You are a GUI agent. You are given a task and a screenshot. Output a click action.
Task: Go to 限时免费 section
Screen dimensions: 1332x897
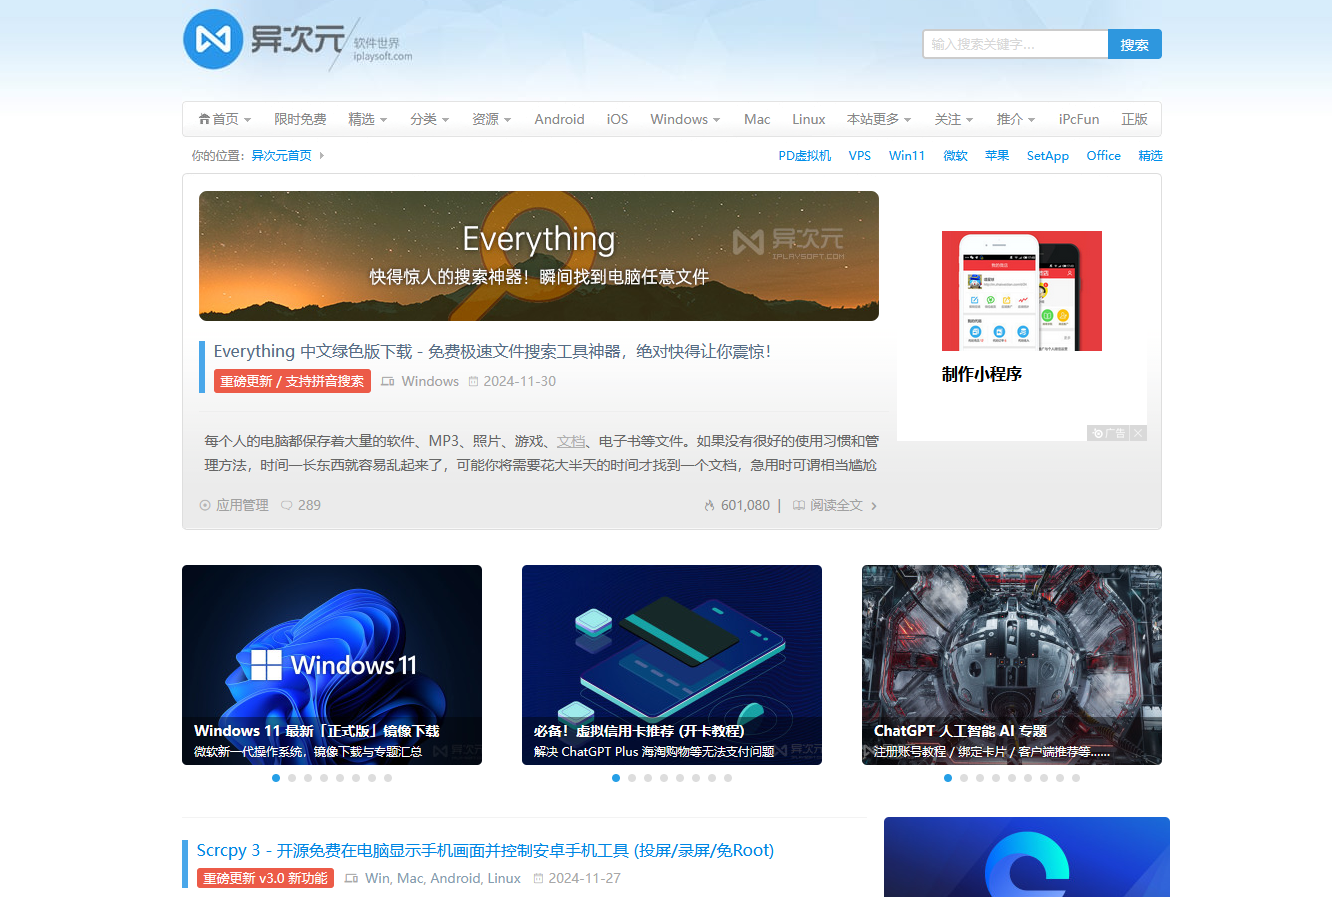[x=300, y=119]
